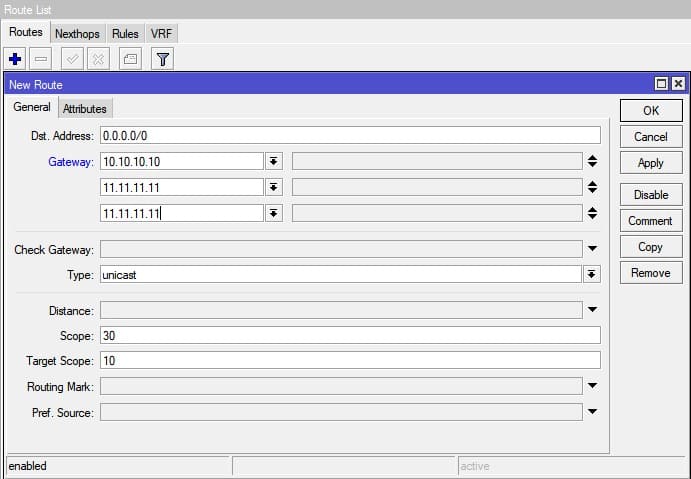691x479 pixels.
Task: Click the disable cross toolbar icon
Action: coord(98,59)
